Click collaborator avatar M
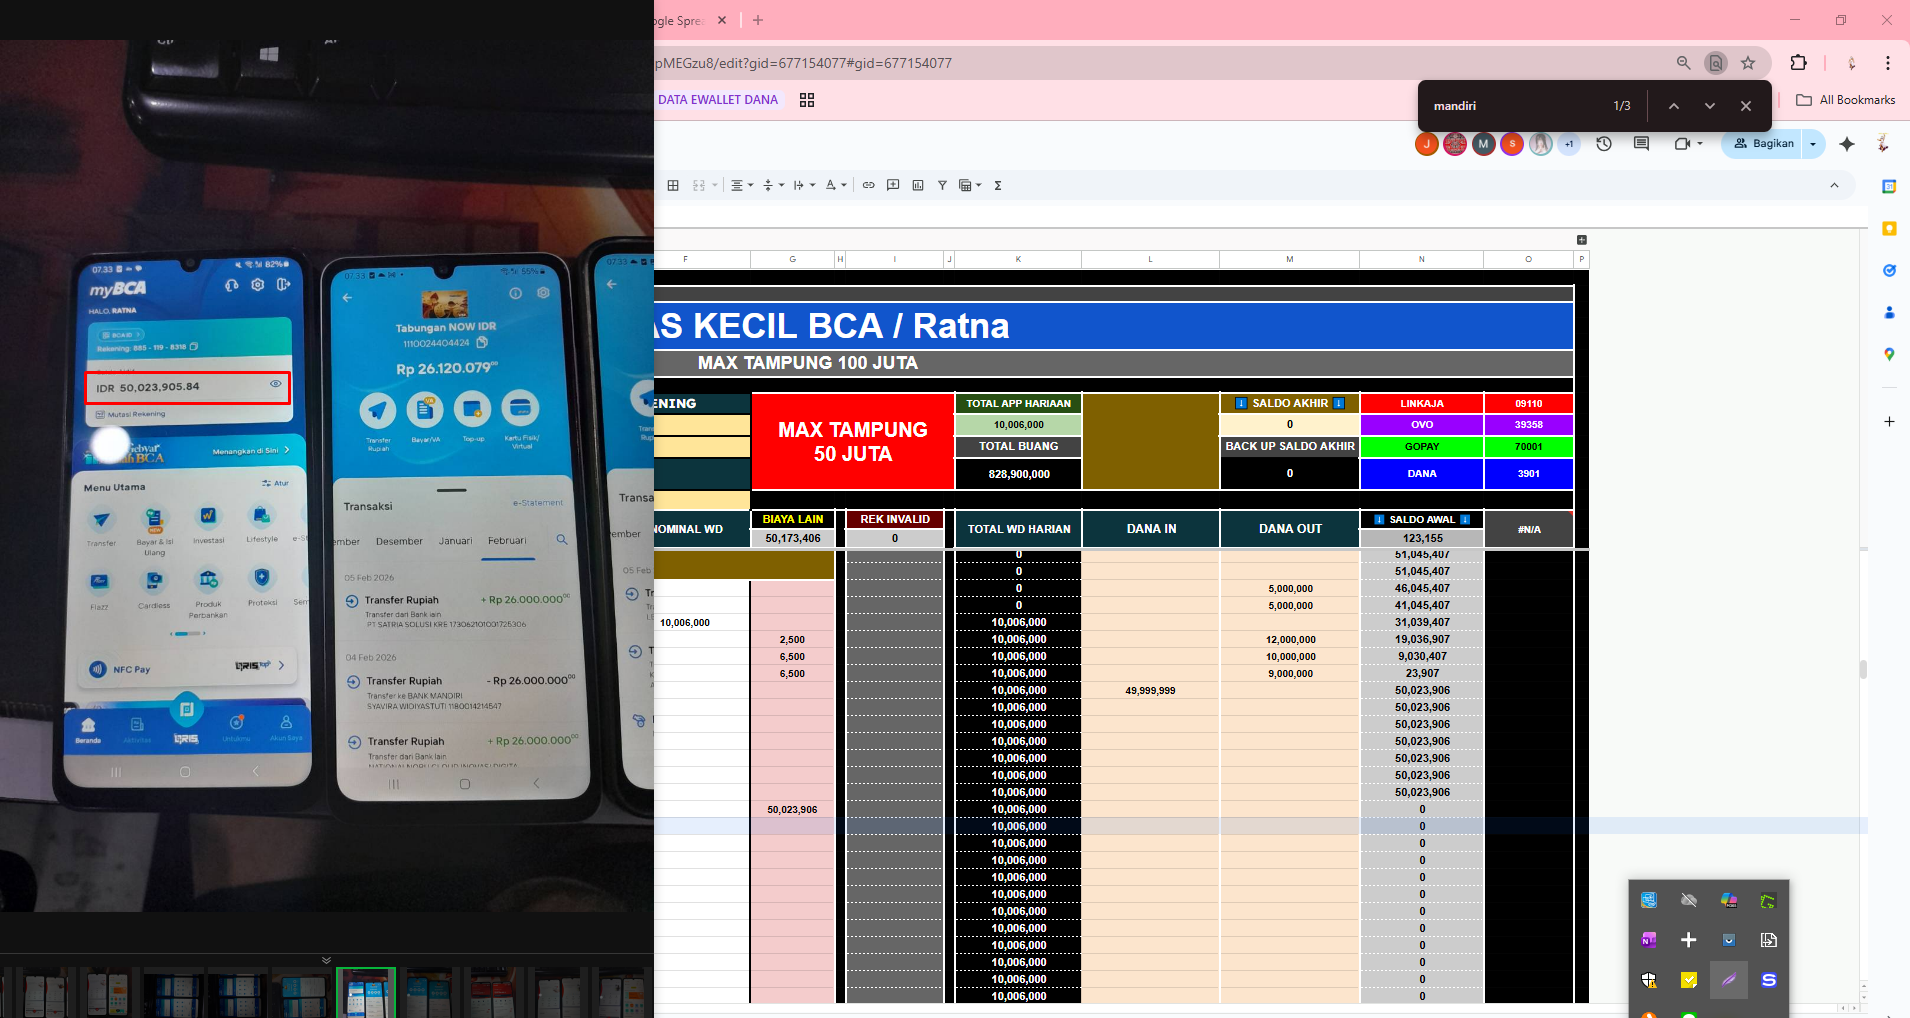Viewport: 1910px width, 1018px height. (x=1484, y=144)
